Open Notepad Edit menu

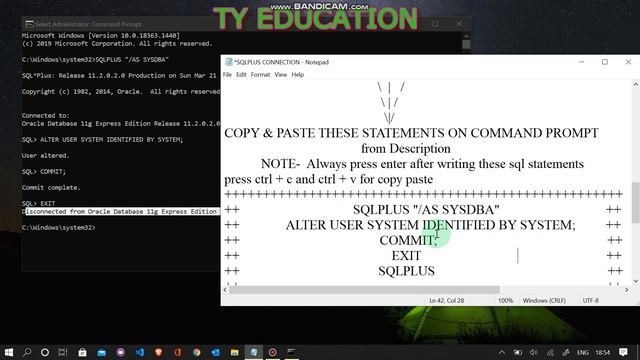241,75
